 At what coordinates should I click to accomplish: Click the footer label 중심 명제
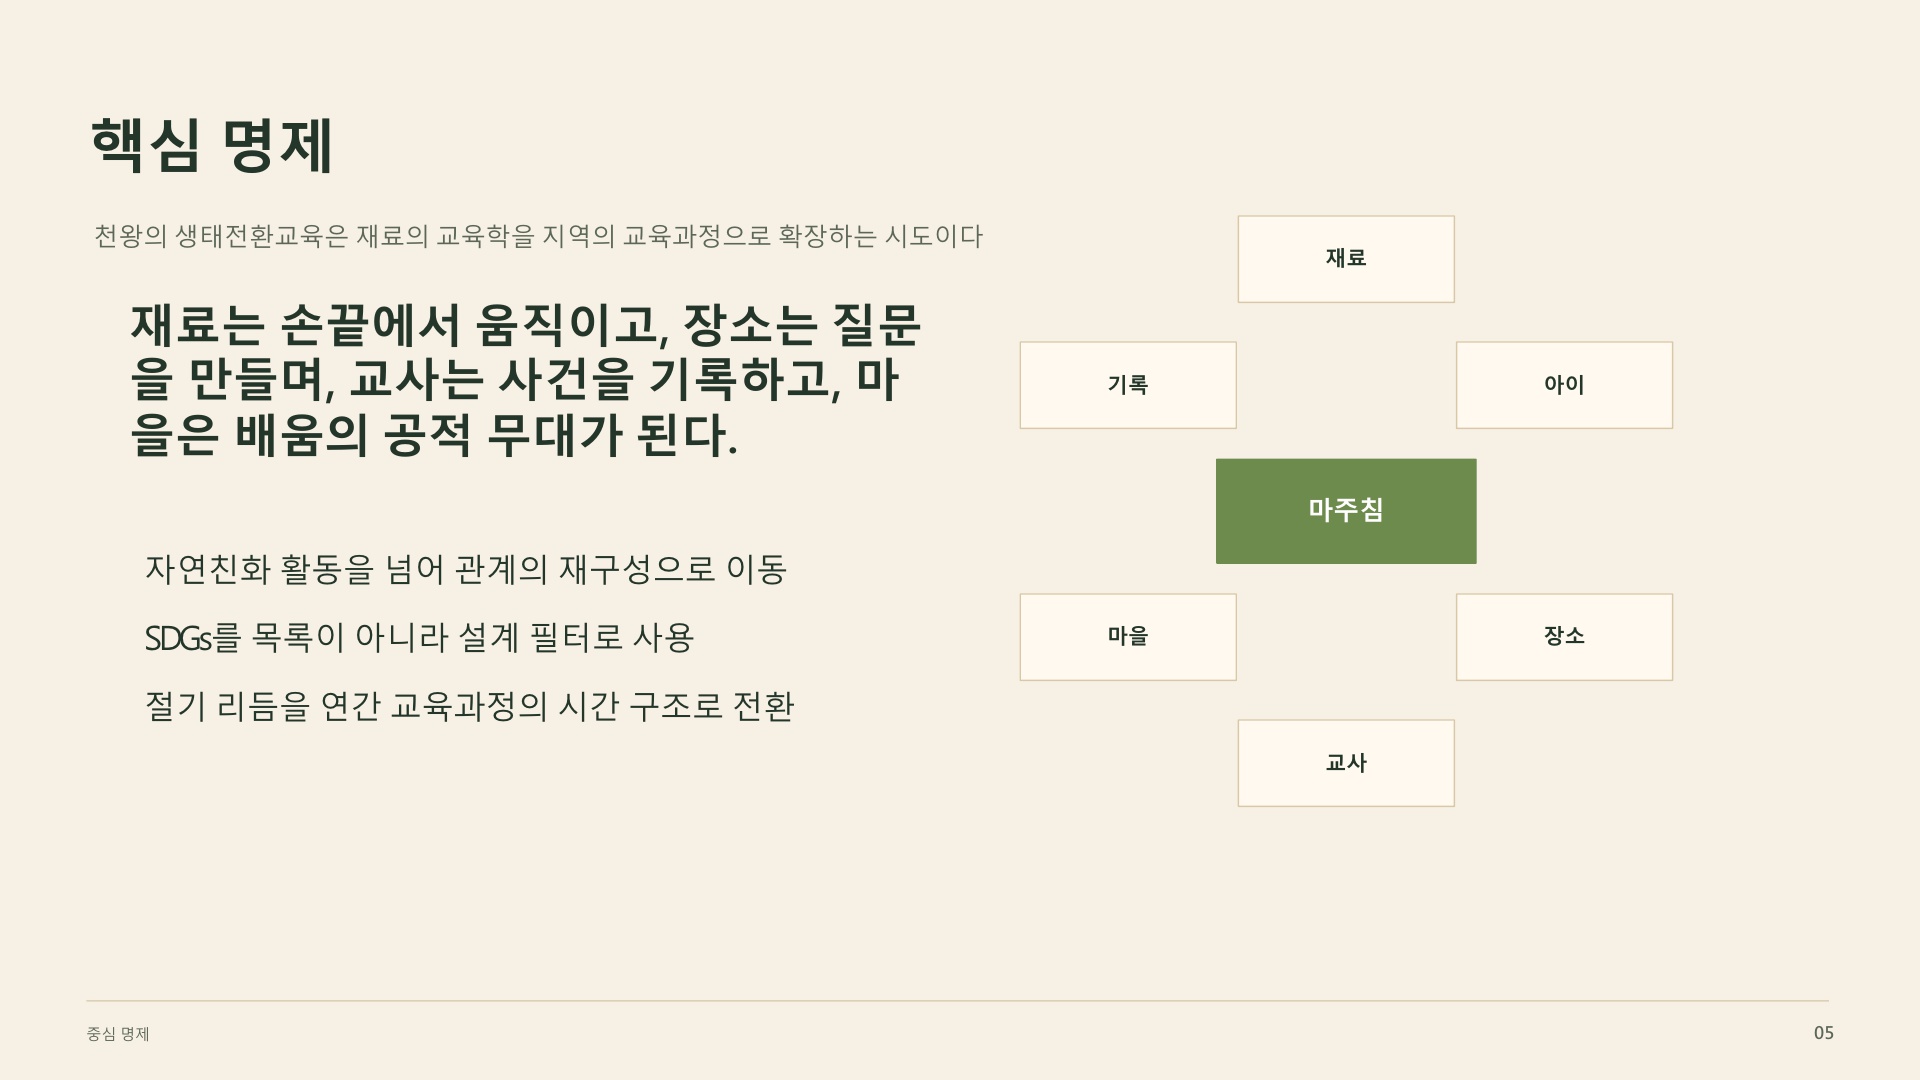click(x=118, y=1034)
